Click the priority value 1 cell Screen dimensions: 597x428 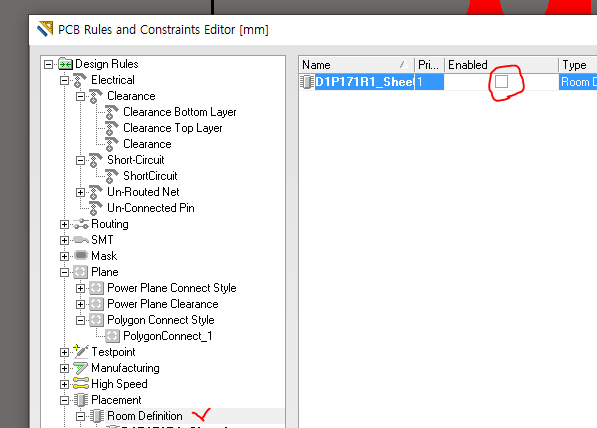tap(429, 82)
